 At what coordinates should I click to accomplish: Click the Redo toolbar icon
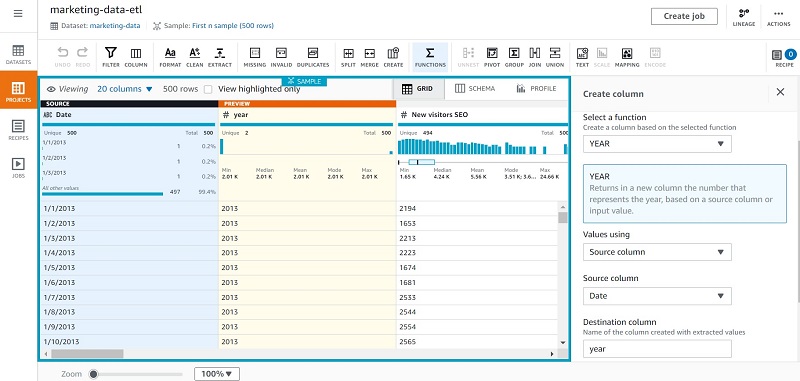(82, 57)
